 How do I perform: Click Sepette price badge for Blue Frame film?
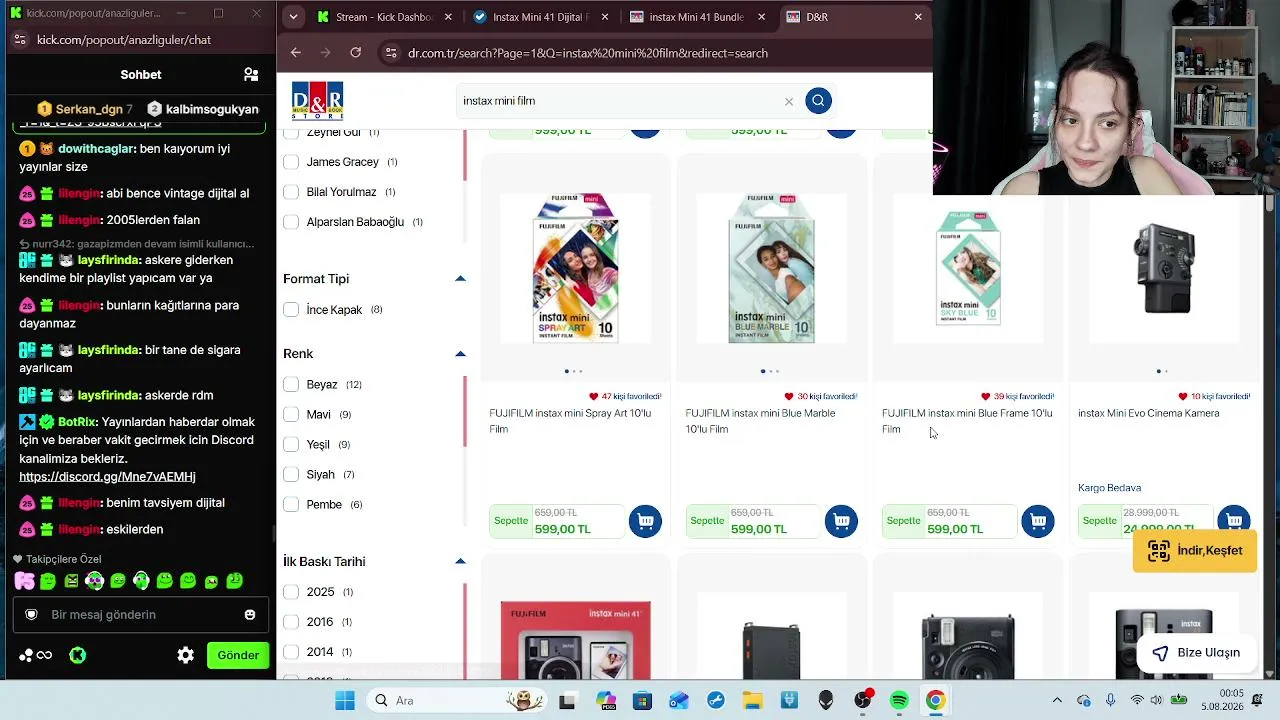point(949,521)
